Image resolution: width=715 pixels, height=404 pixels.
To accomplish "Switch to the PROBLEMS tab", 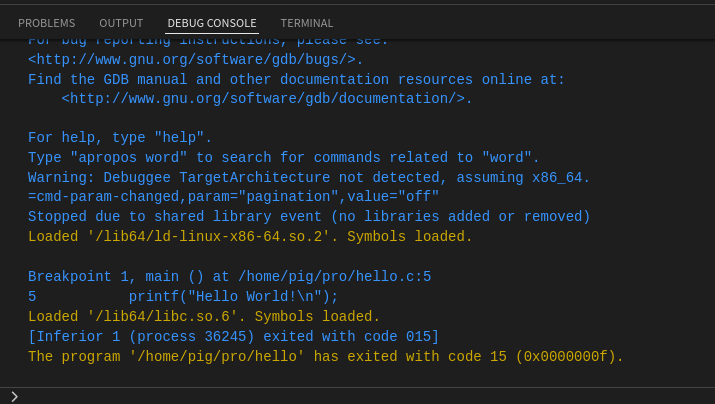I will [47, 23].
